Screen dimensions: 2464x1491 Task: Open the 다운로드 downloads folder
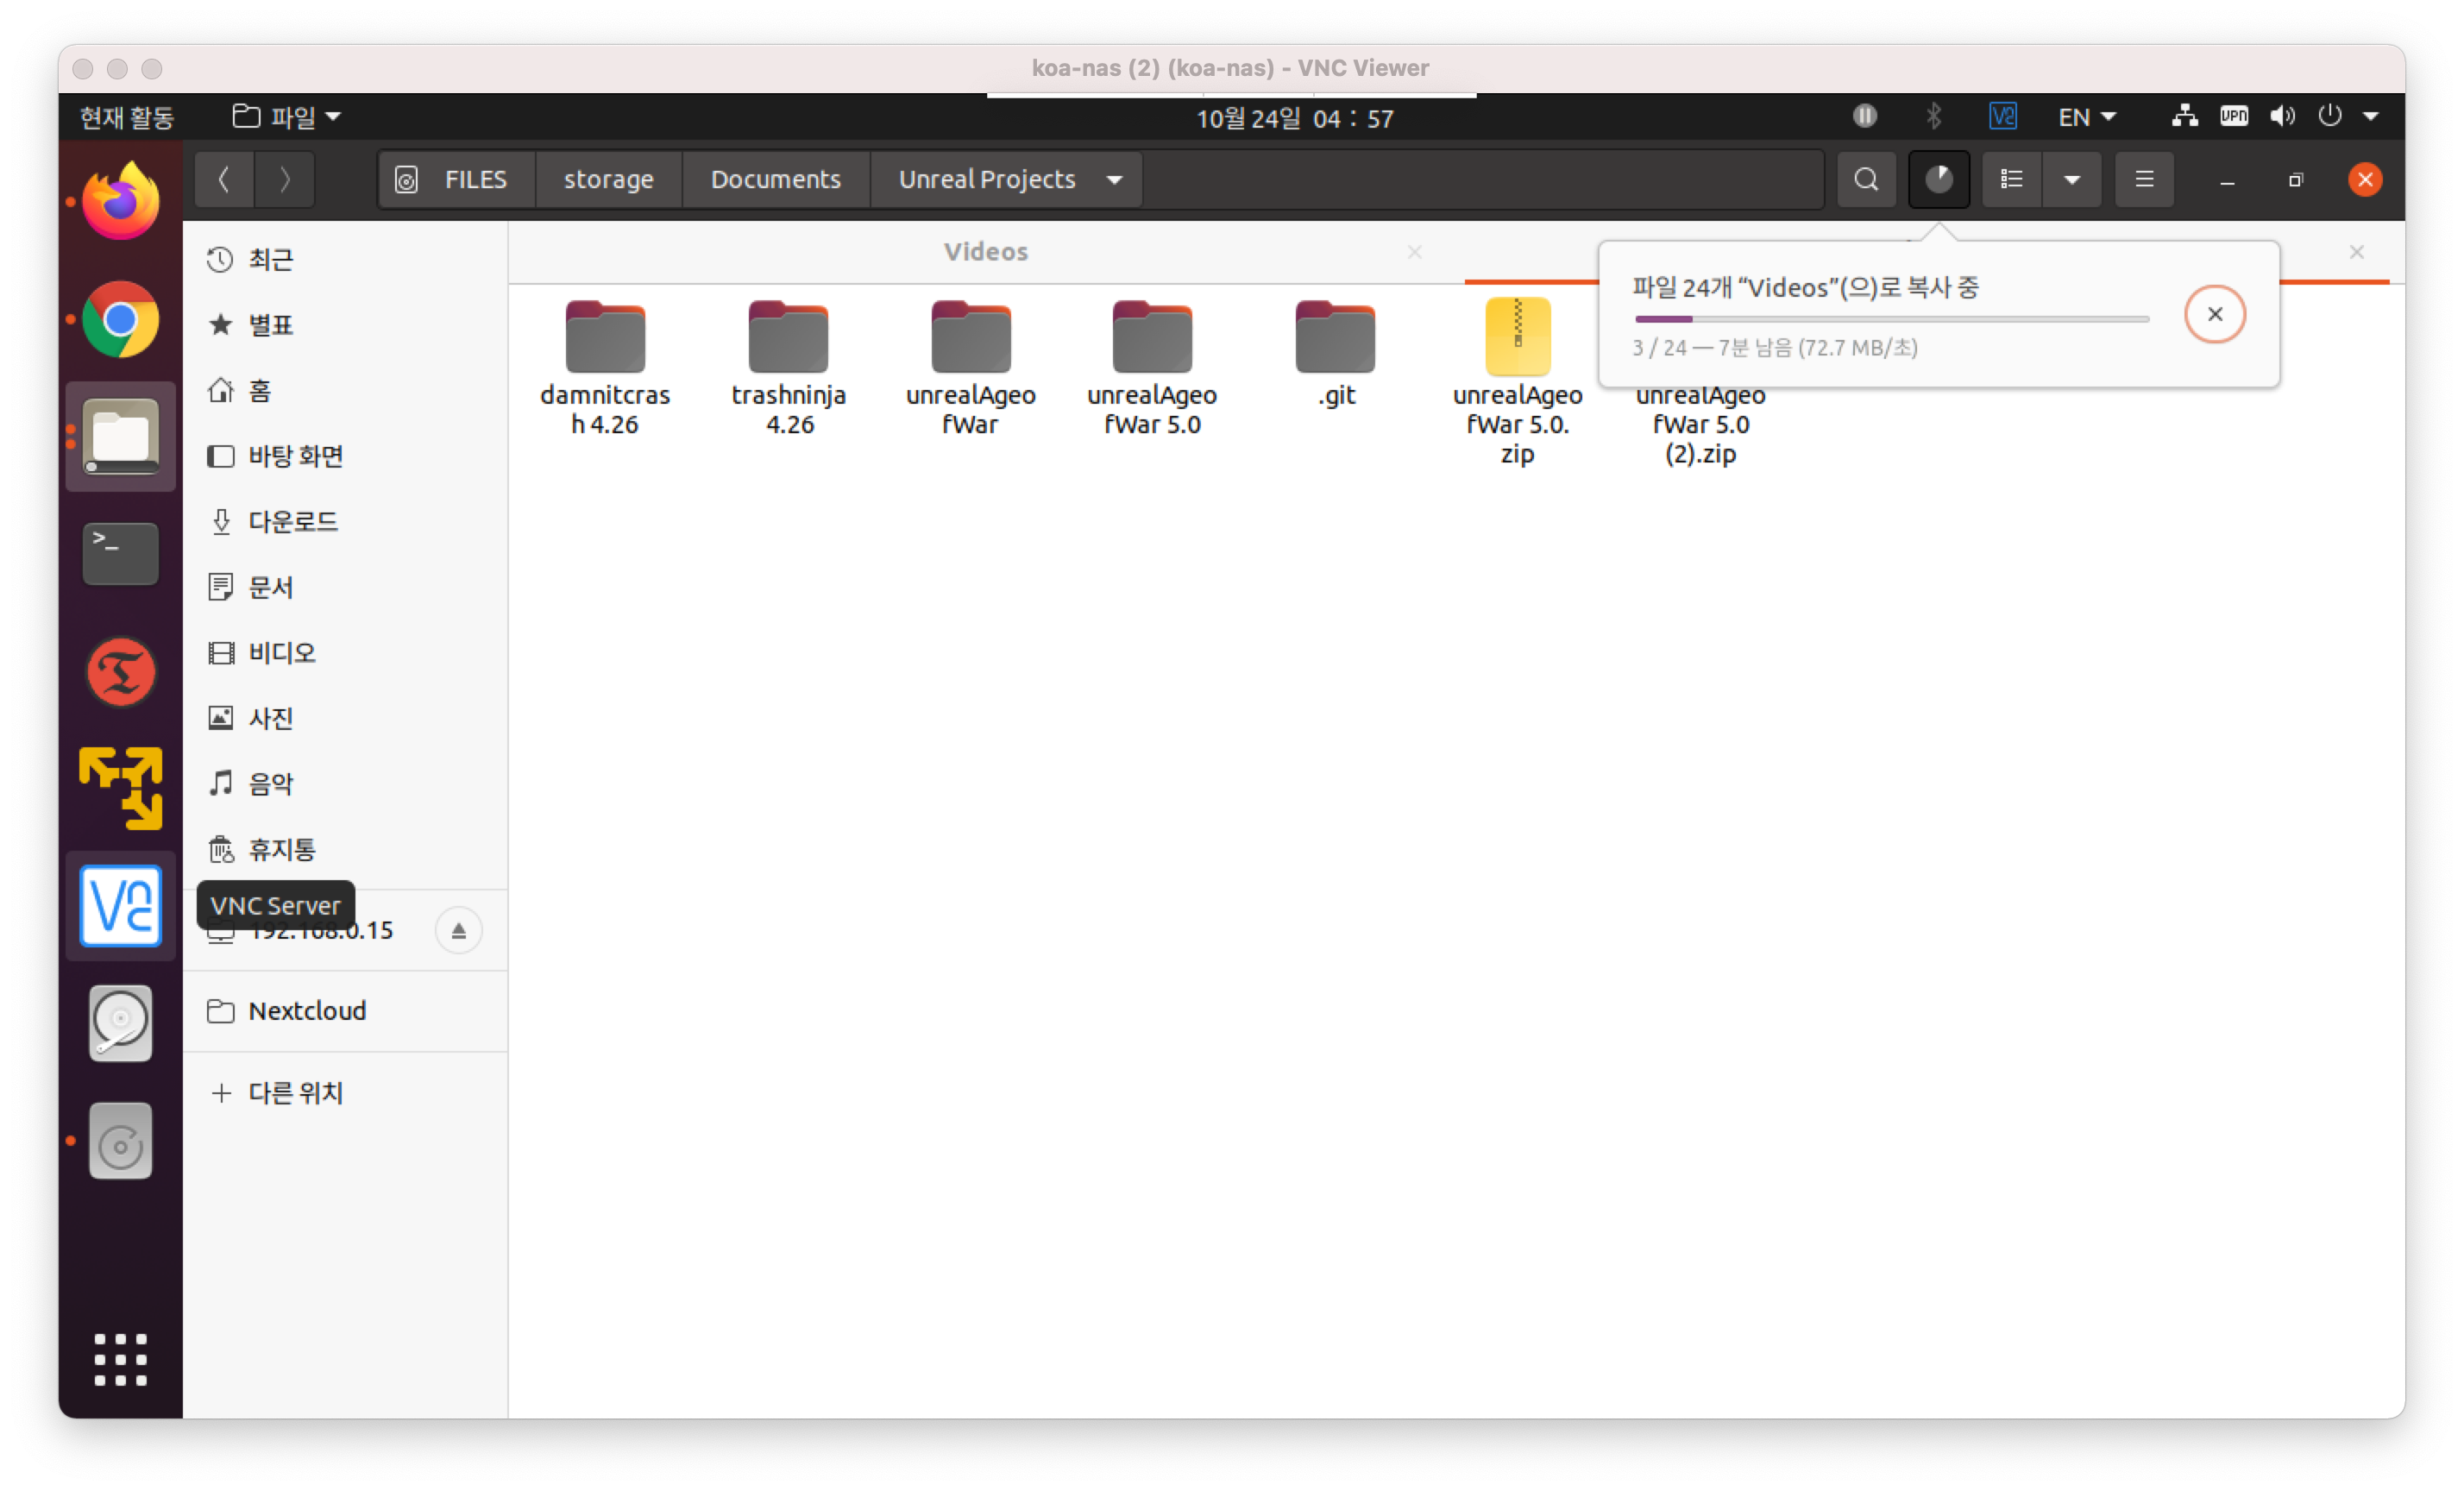pos(293,521)
